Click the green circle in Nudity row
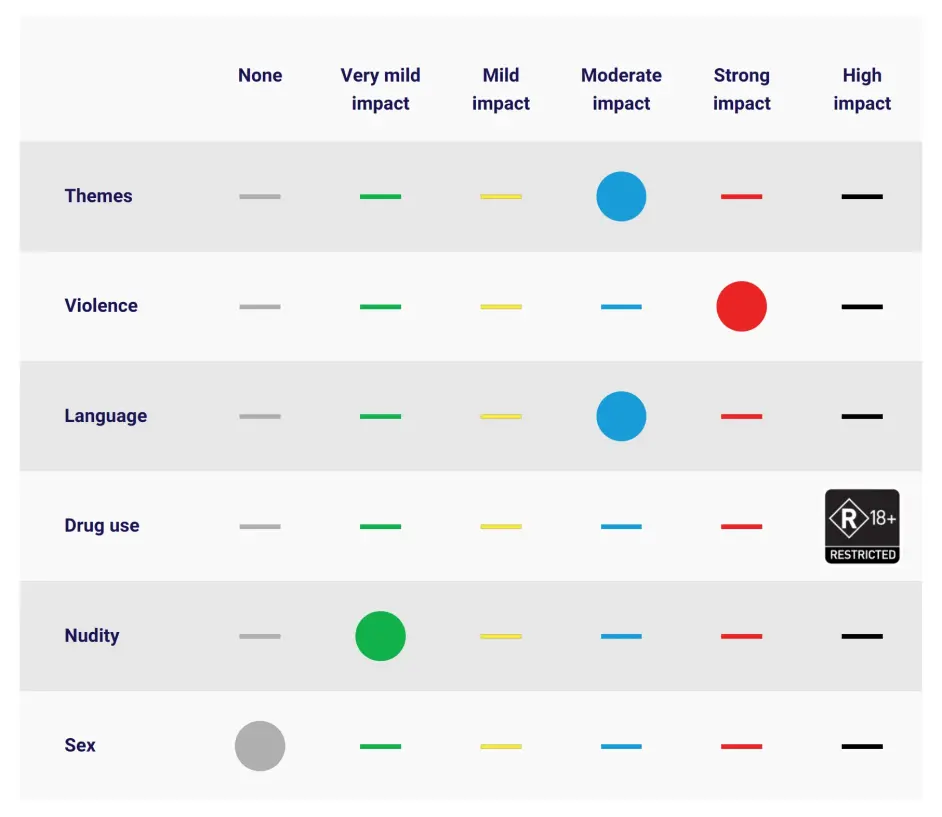This screenshot has height=817, width=942. tap(380, 636)
